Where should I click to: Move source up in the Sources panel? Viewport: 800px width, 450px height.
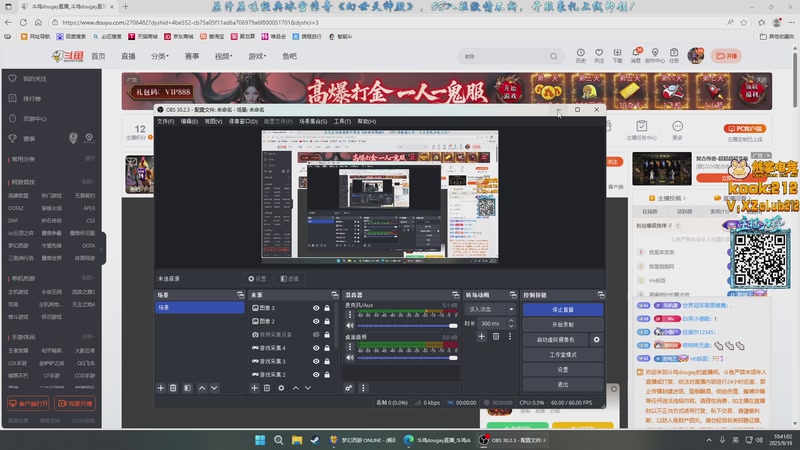295,388
